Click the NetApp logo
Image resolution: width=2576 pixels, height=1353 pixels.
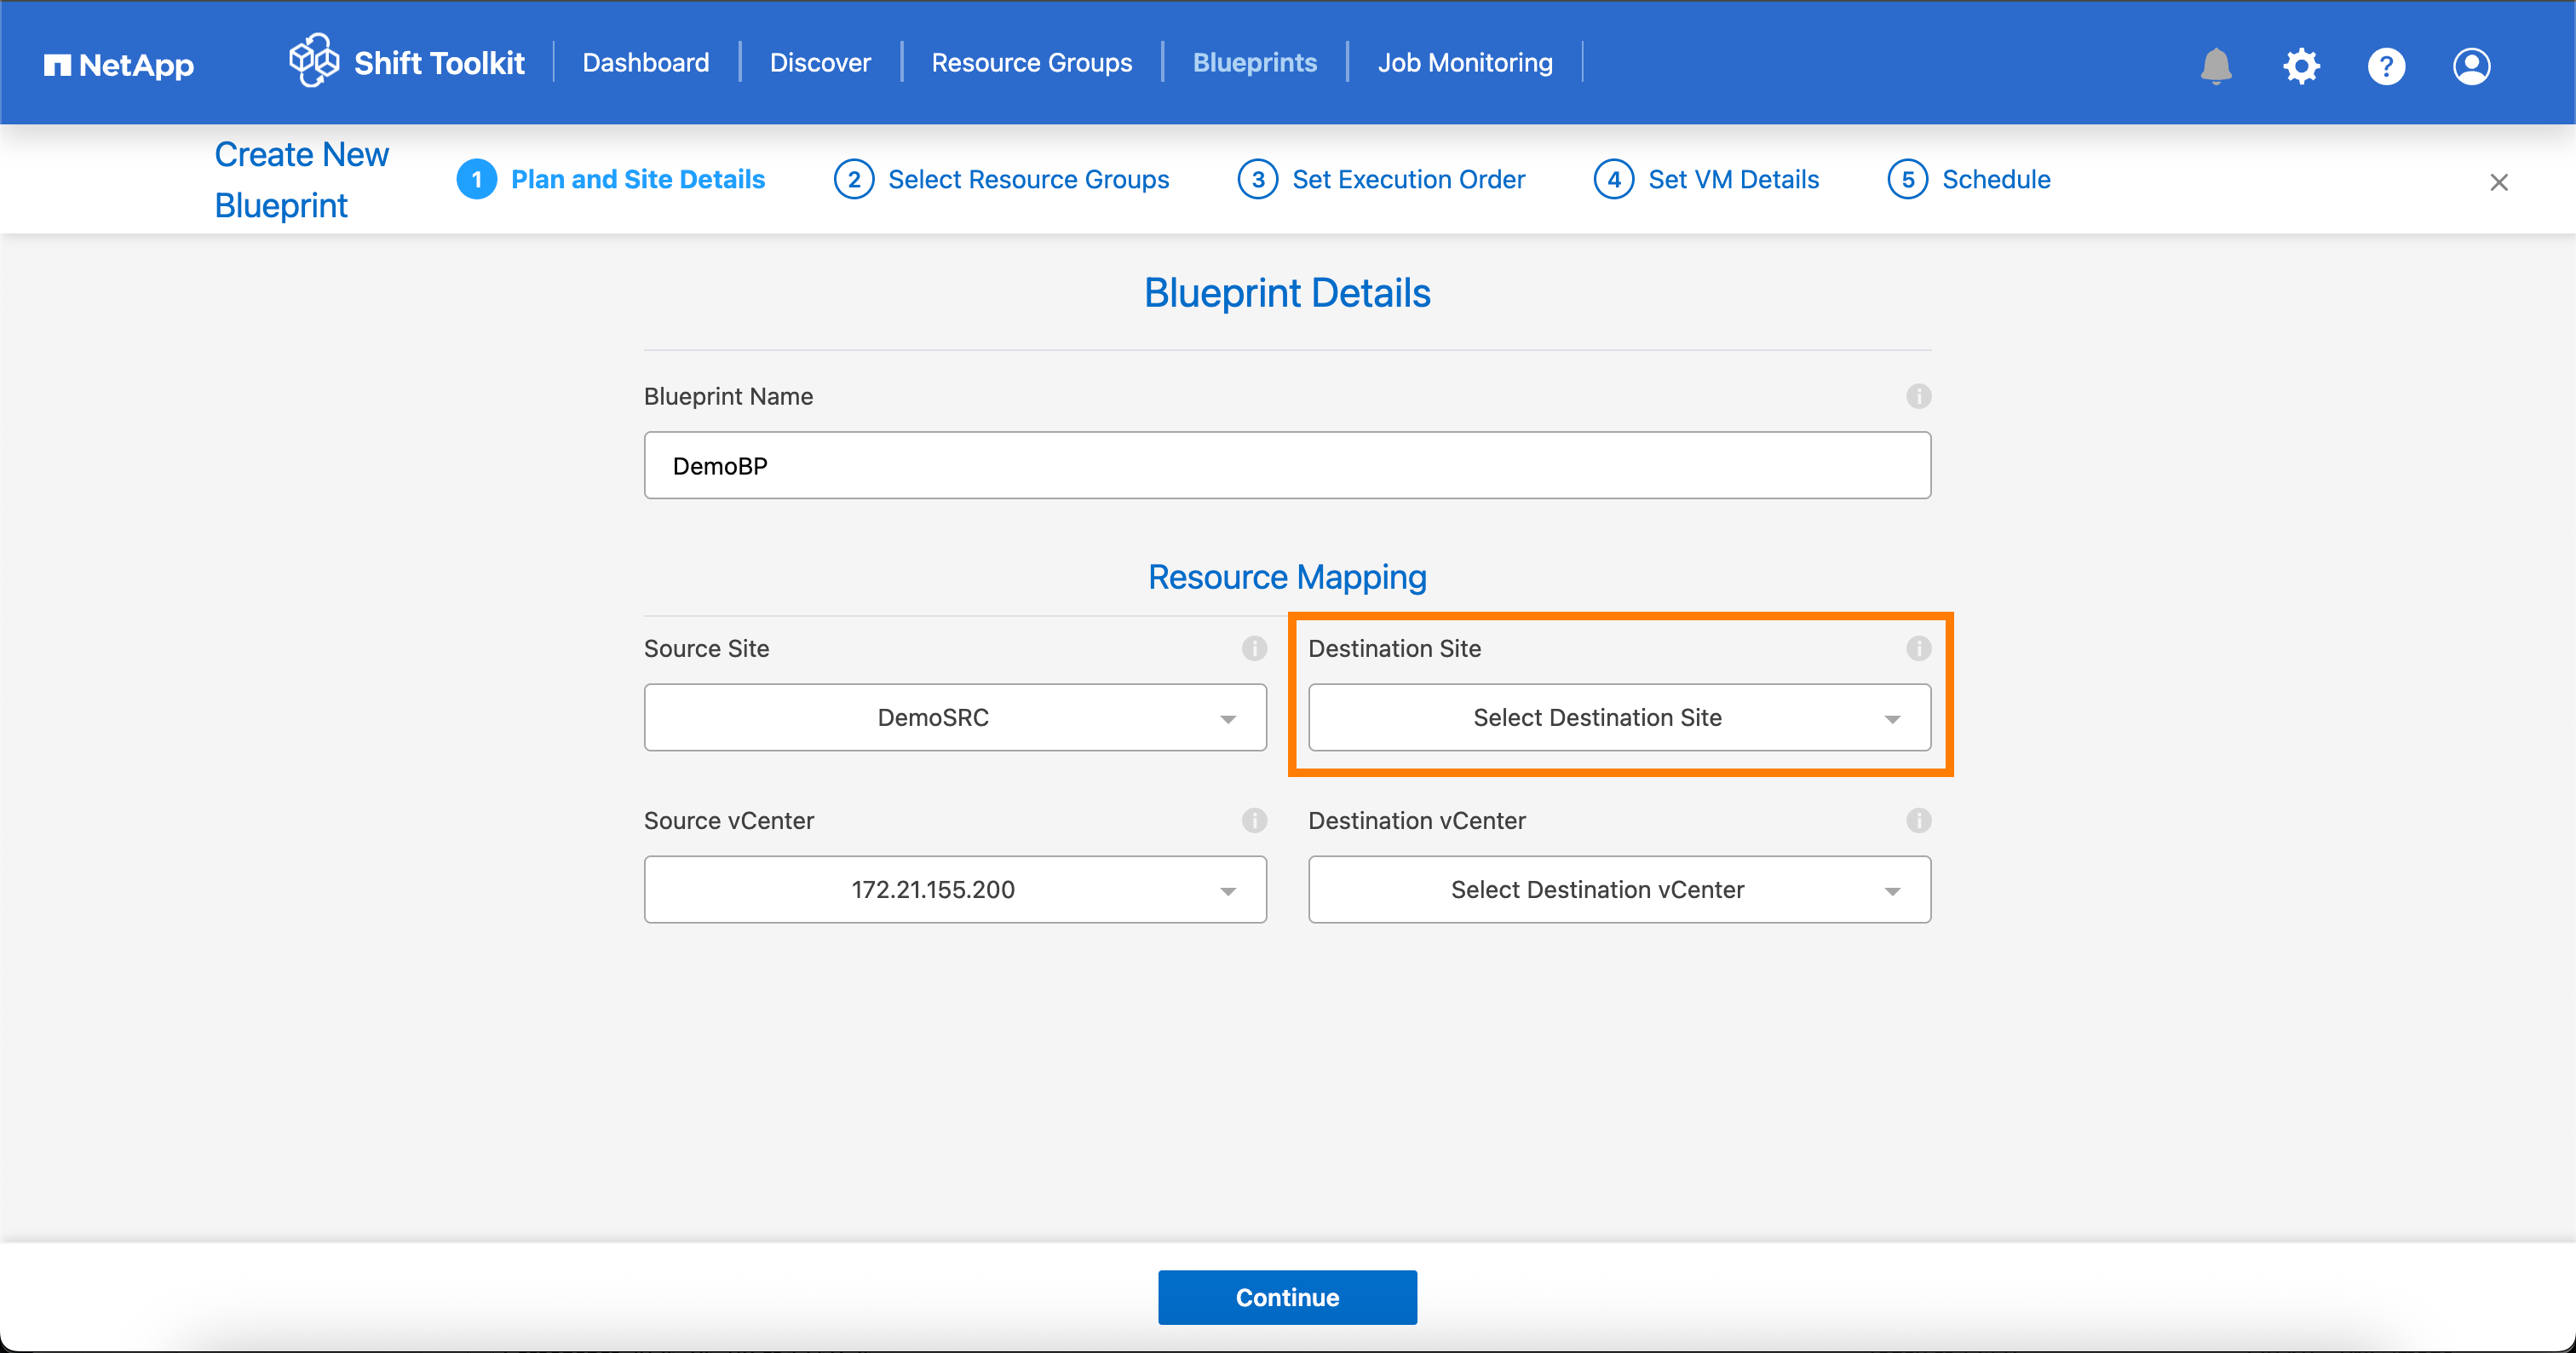coord(119,65)
